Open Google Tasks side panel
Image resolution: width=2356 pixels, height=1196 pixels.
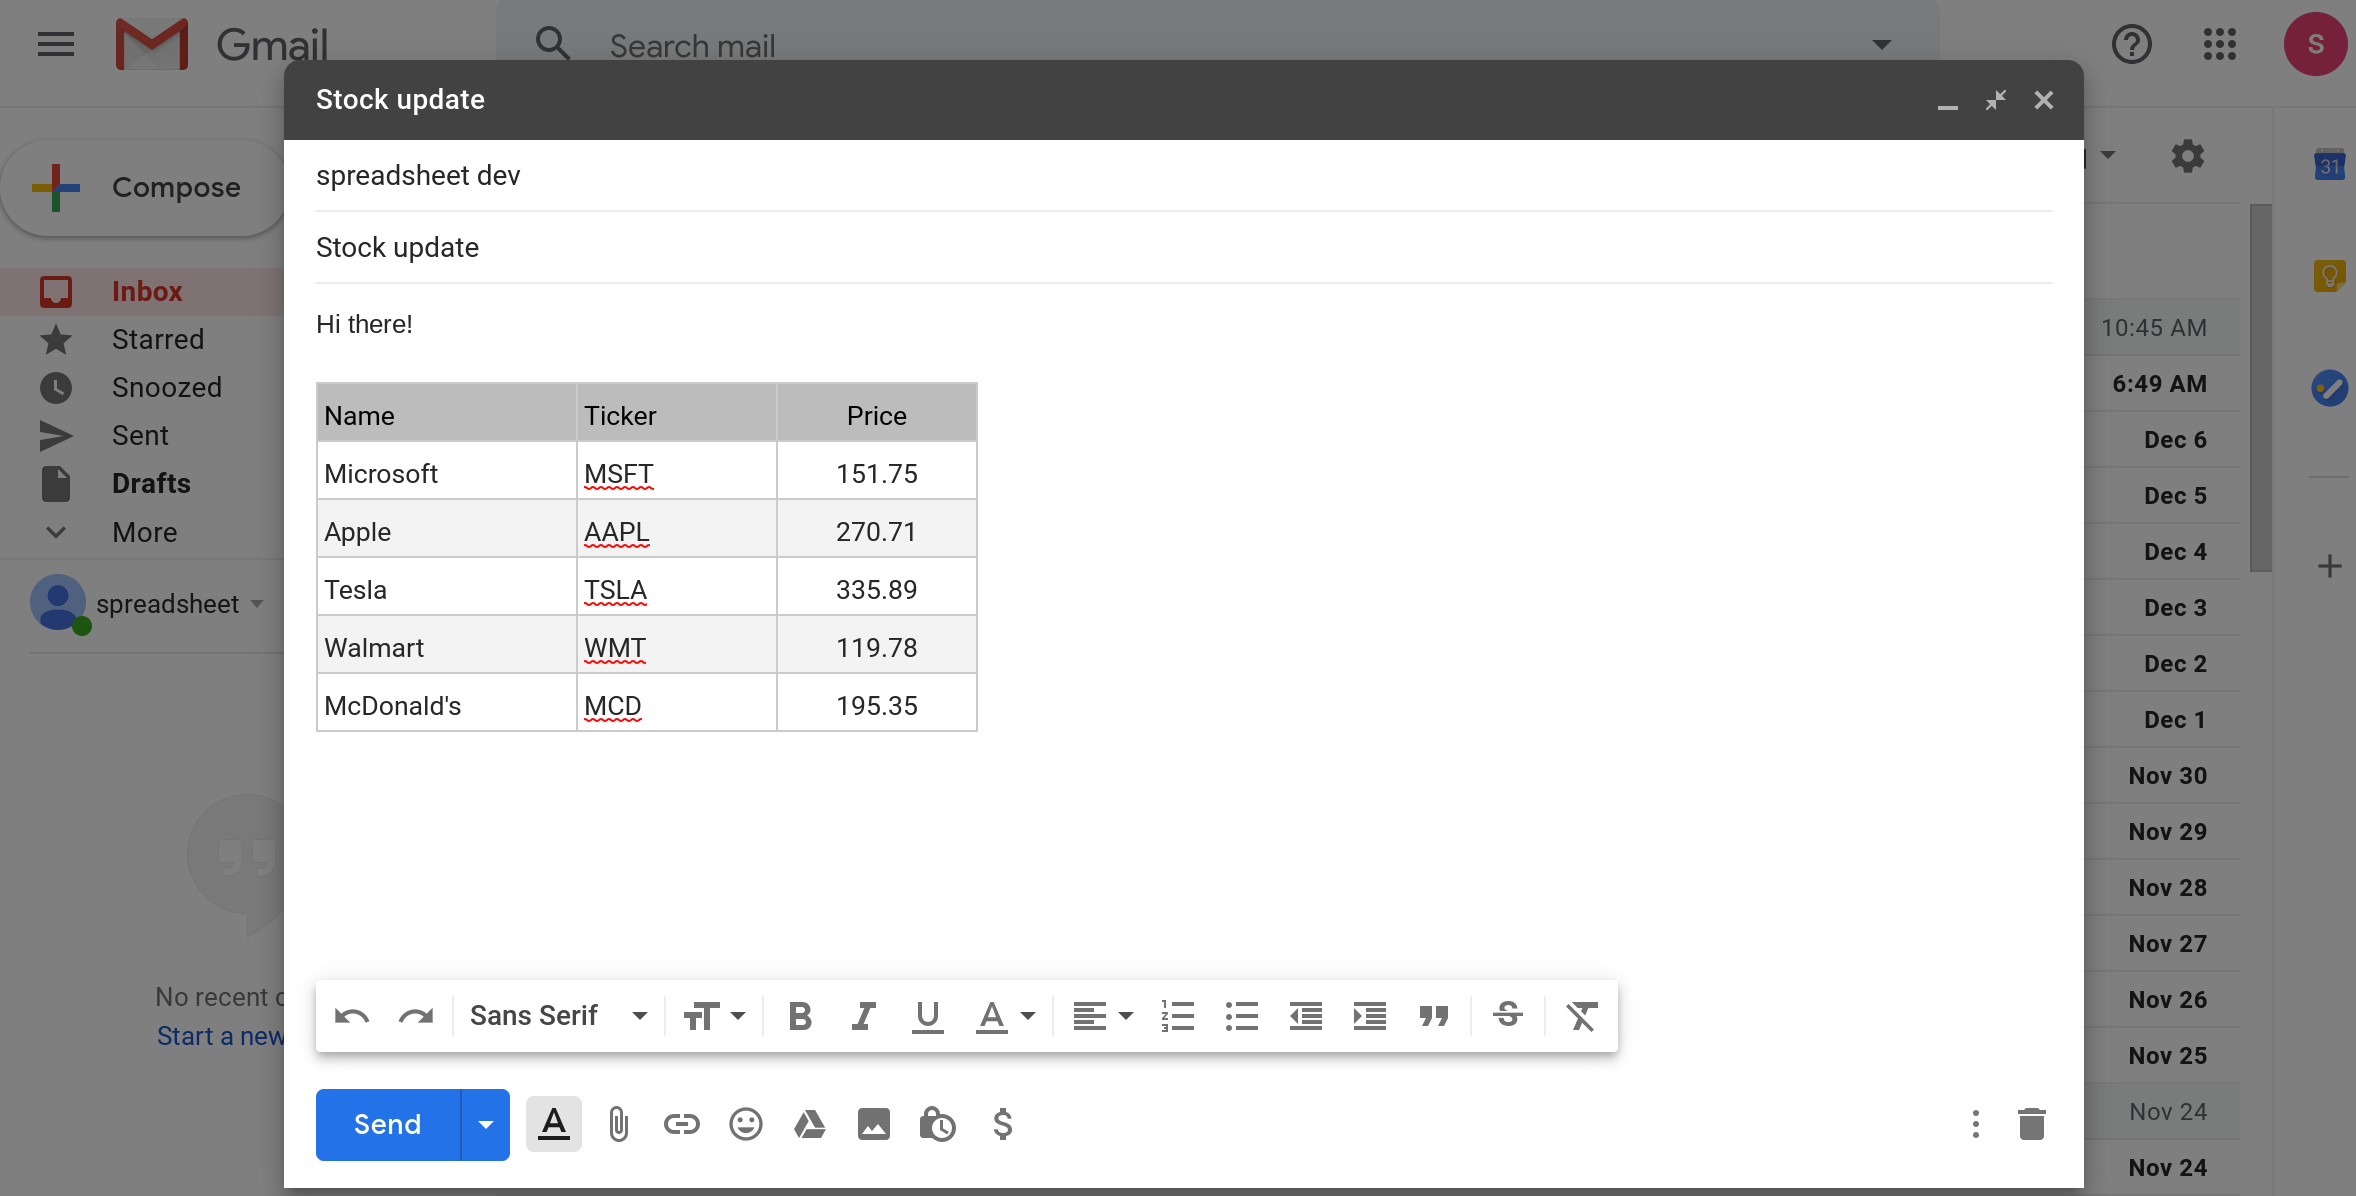(2329, 388)
